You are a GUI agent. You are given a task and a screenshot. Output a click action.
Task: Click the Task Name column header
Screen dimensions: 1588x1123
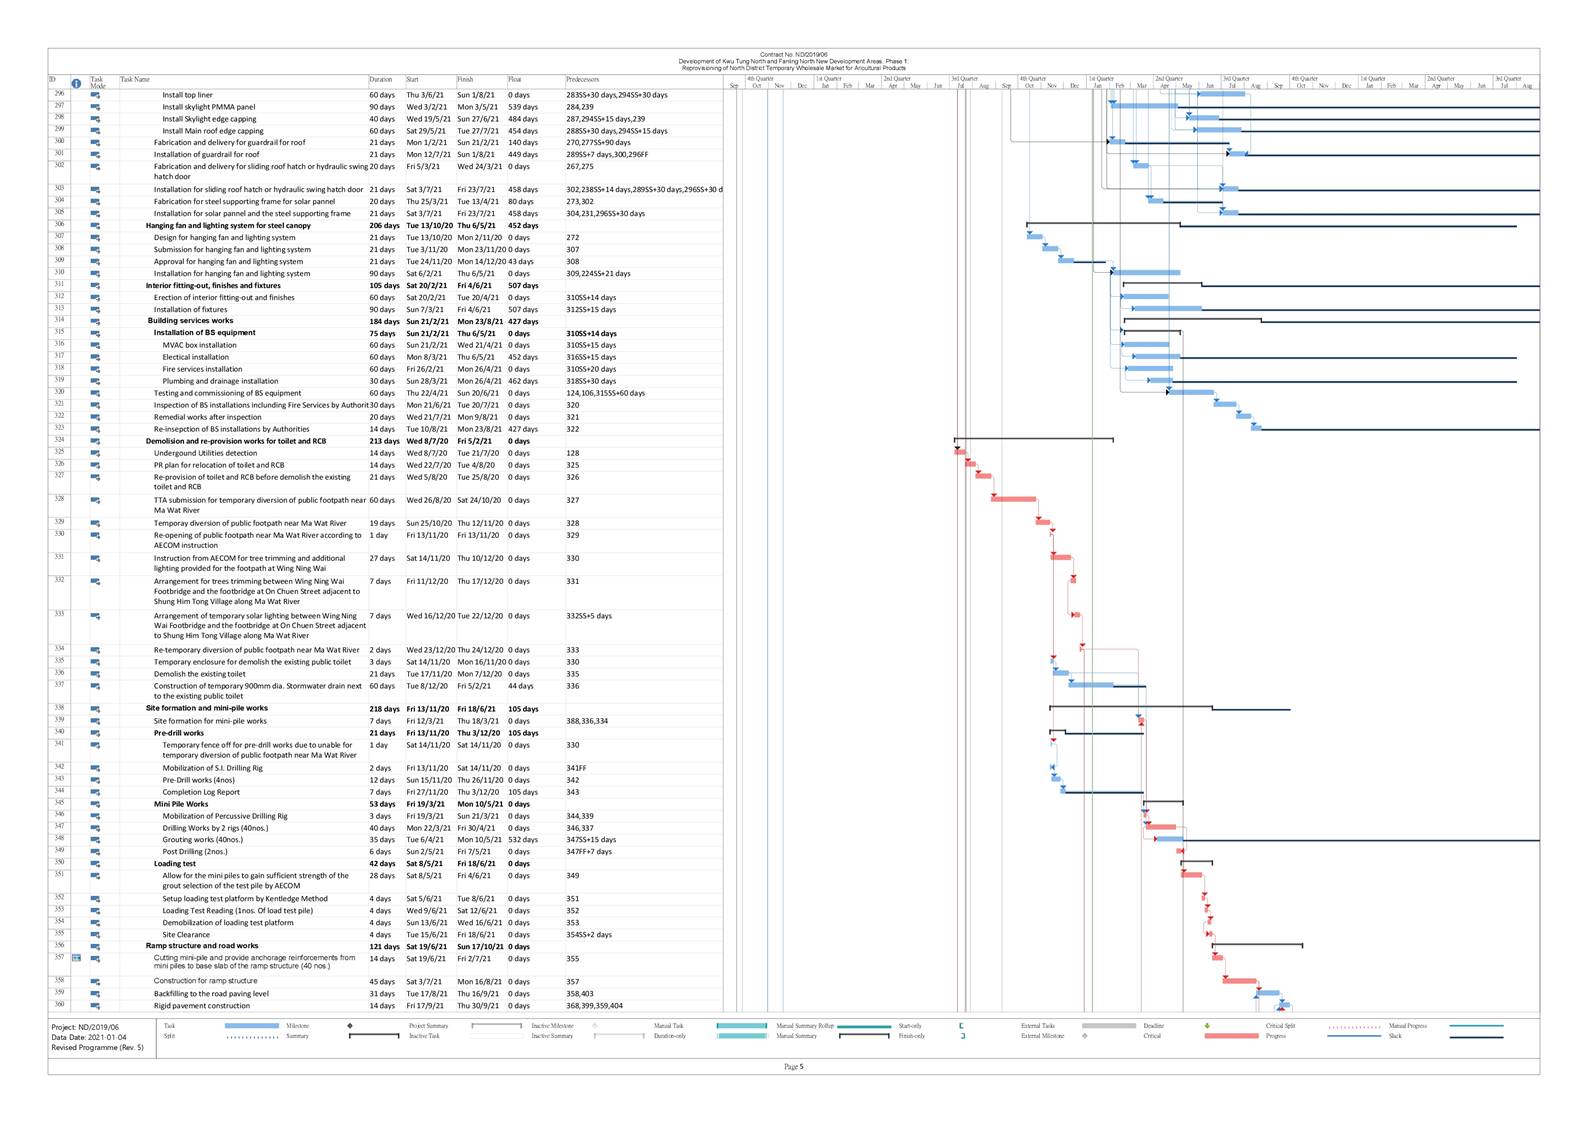tap(135, 79)
